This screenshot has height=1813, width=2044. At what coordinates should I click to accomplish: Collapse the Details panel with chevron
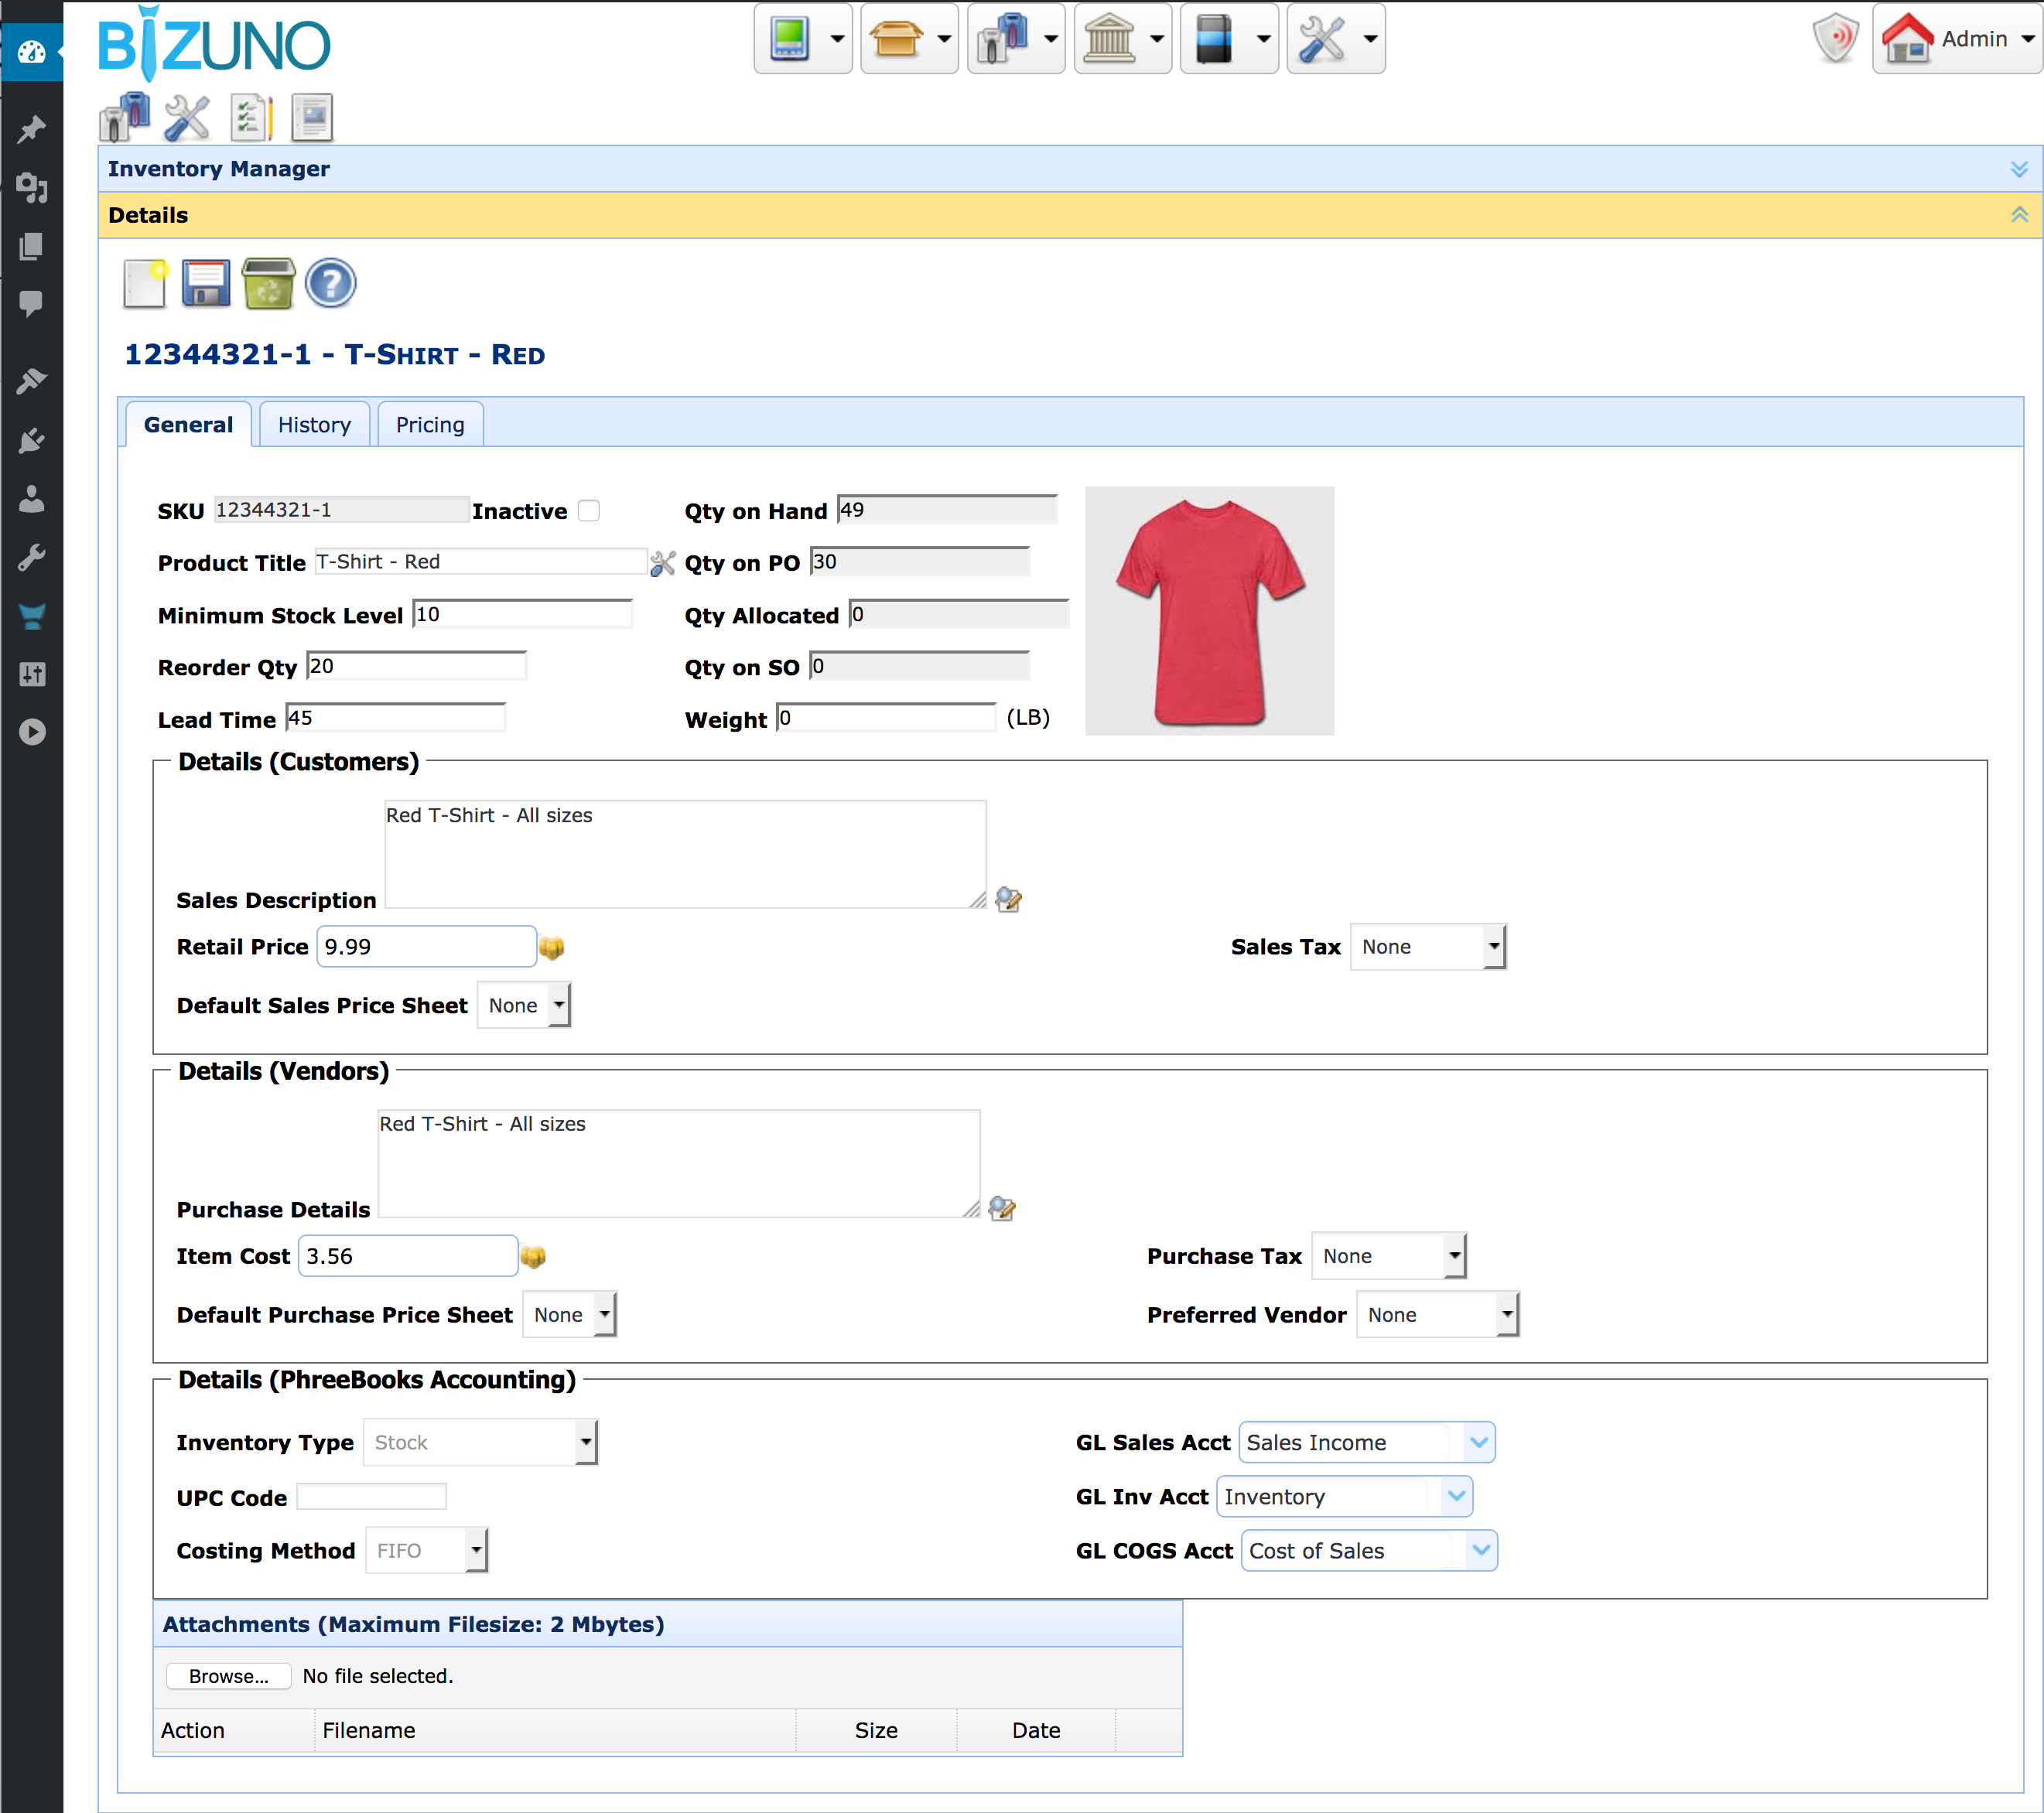[2019, 215]
